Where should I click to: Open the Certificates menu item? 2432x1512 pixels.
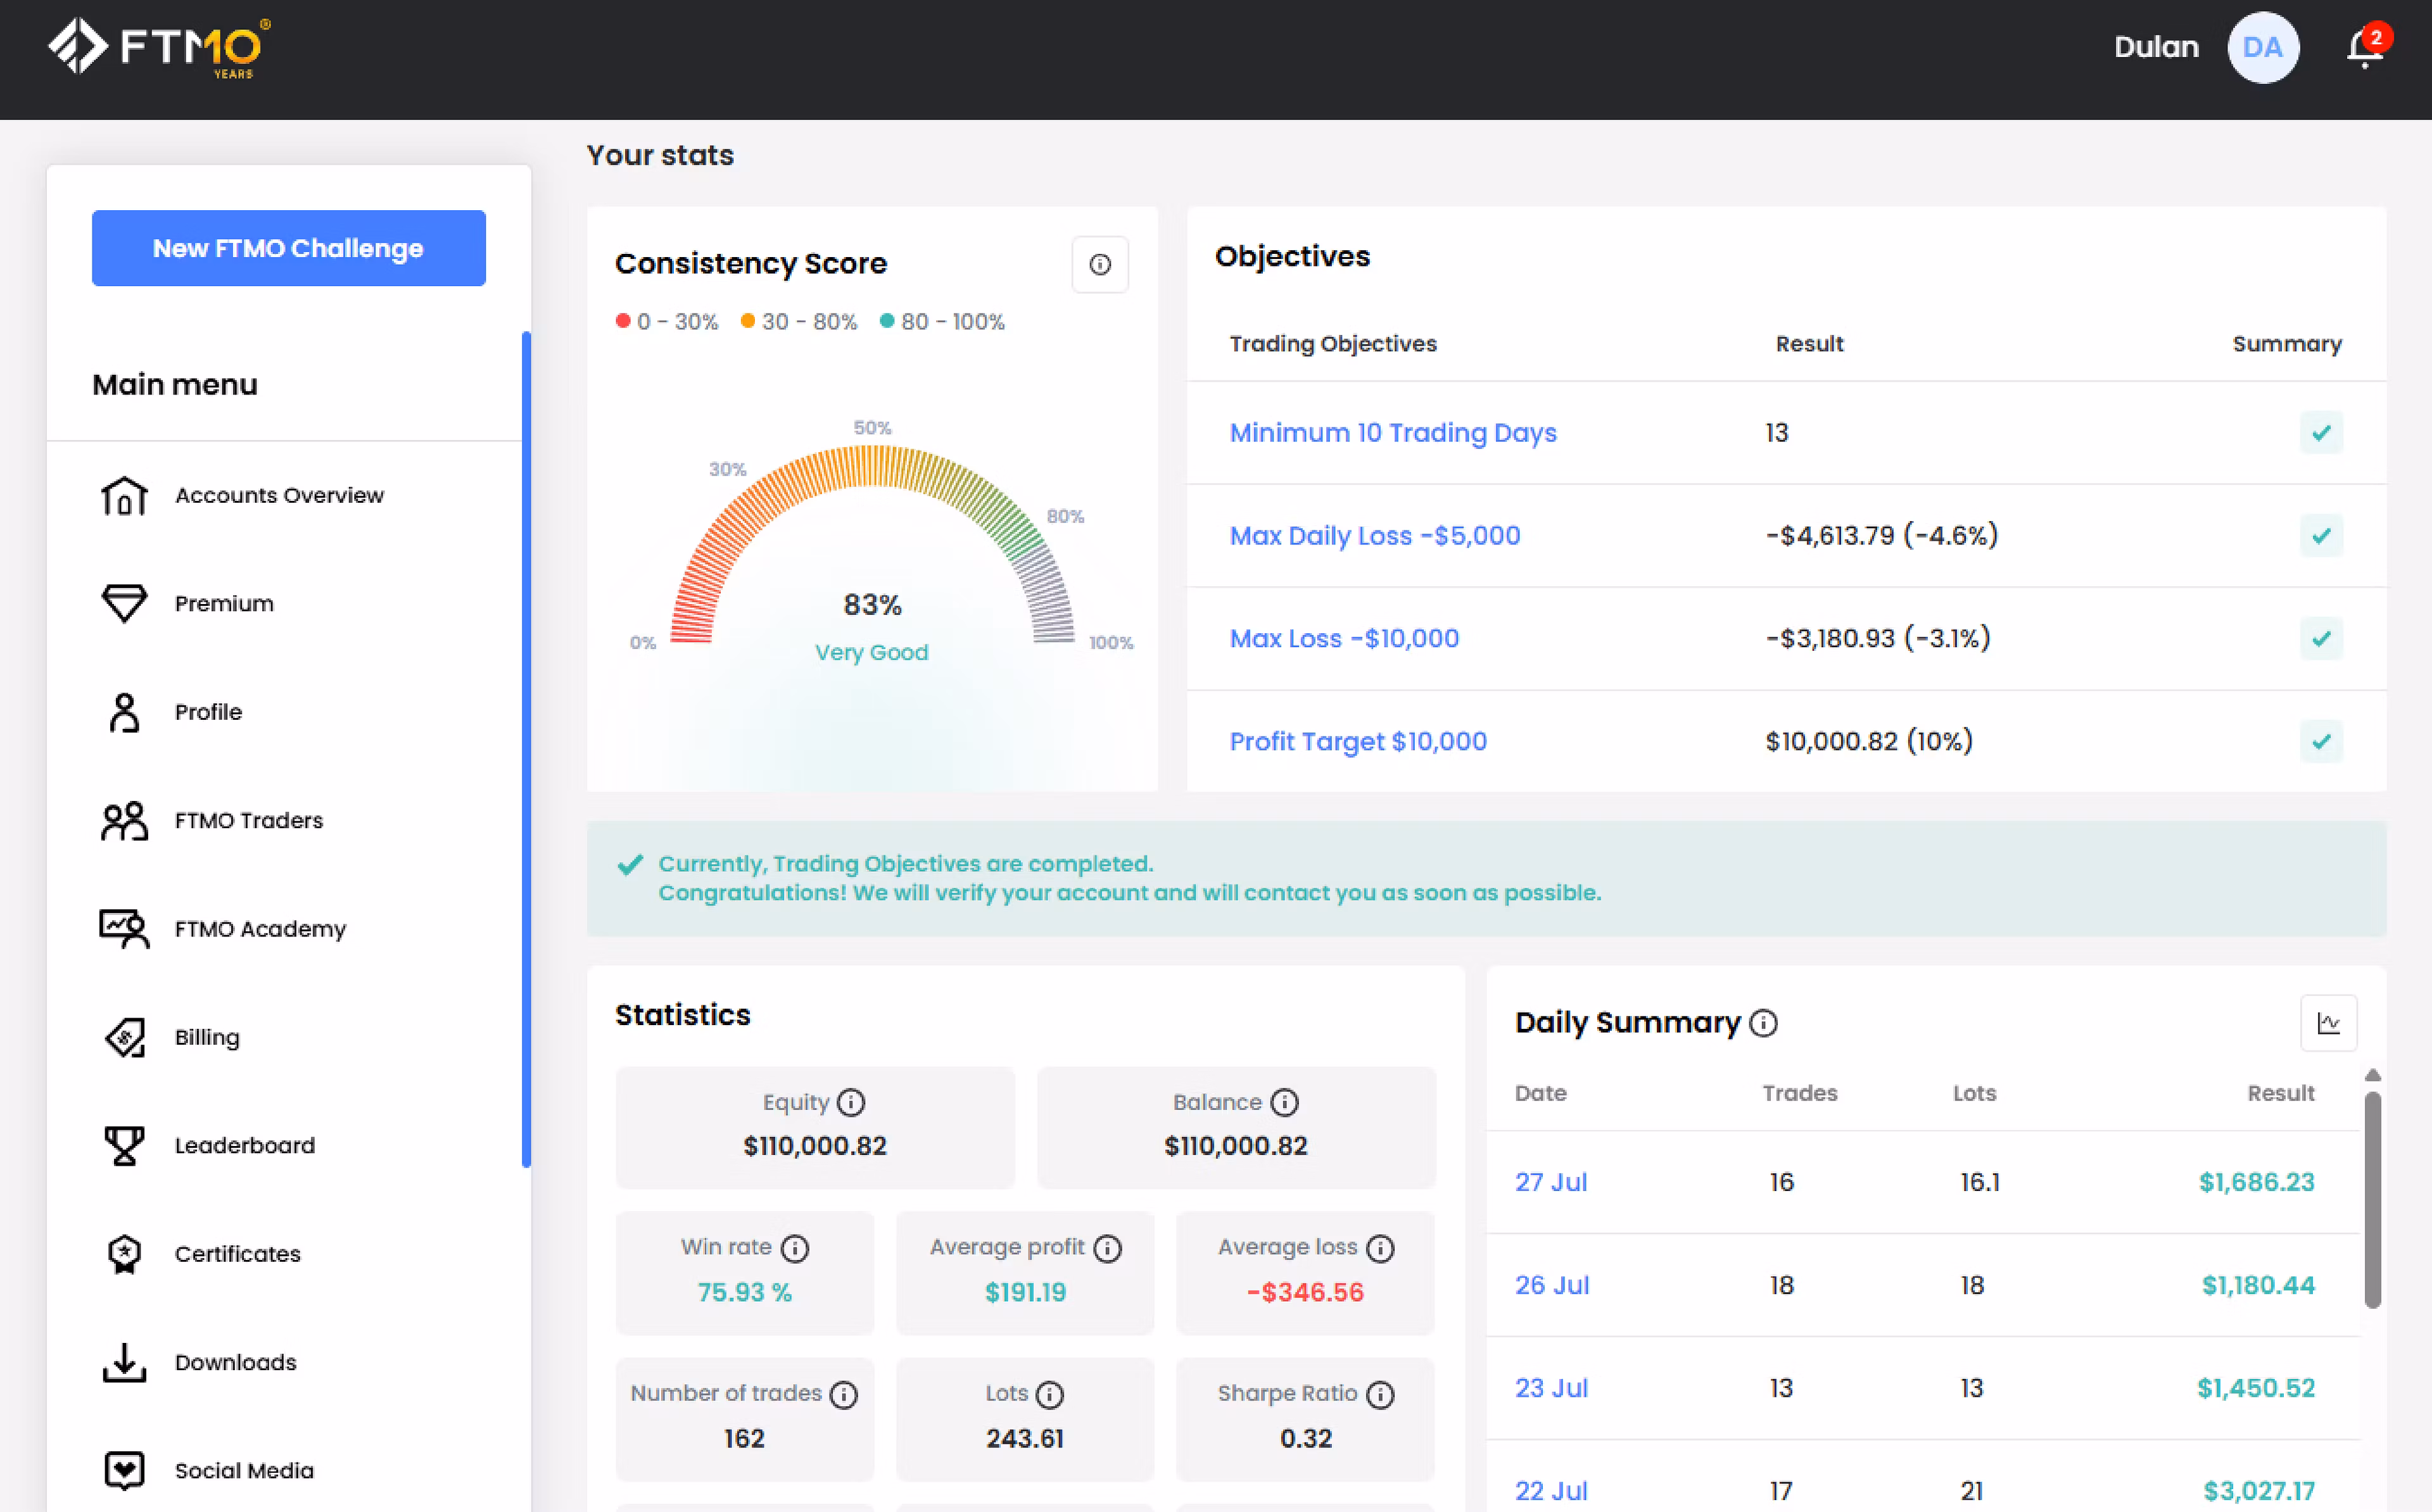point(237,1254)
